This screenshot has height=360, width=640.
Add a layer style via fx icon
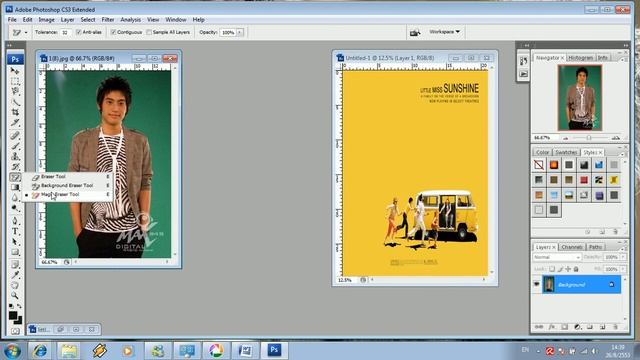[x=552, y=327]
